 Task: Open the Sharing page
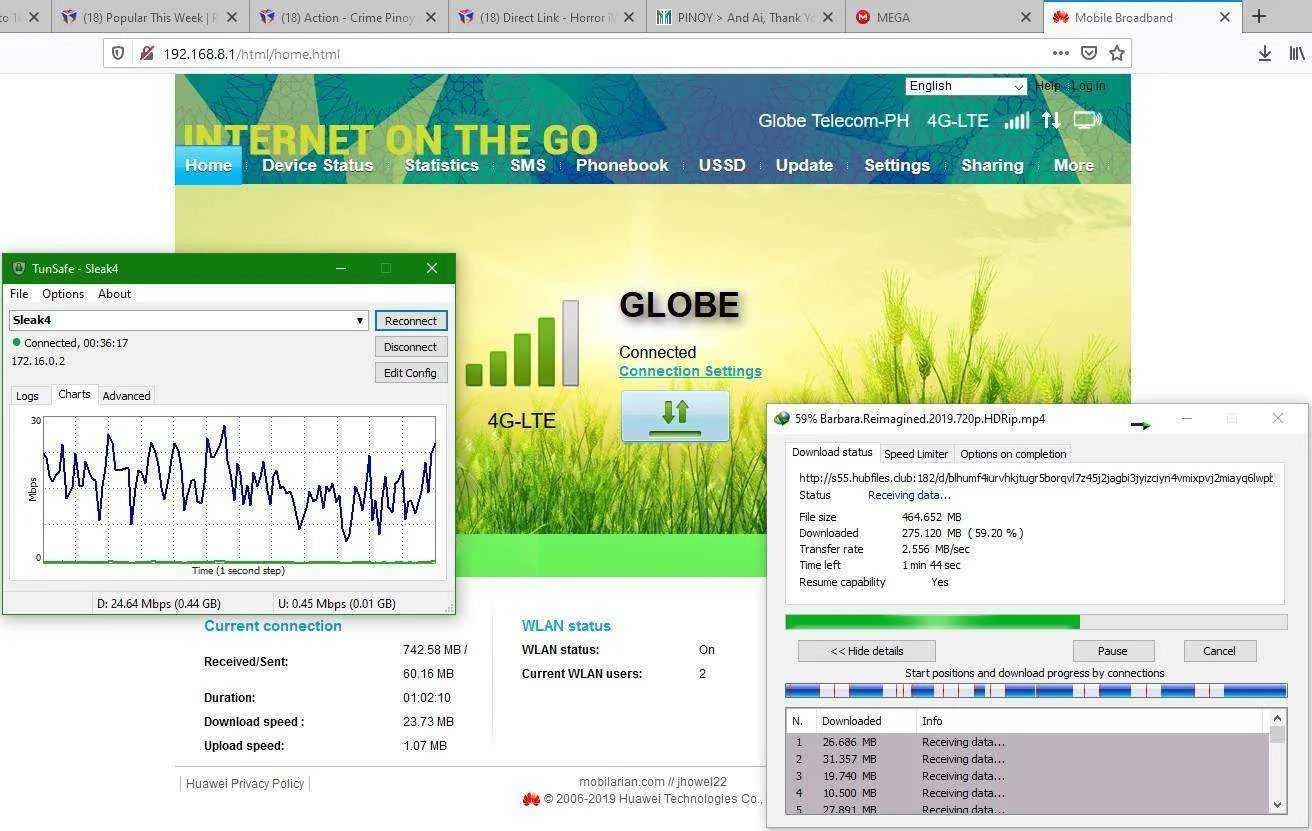click(x=992, y=166)
